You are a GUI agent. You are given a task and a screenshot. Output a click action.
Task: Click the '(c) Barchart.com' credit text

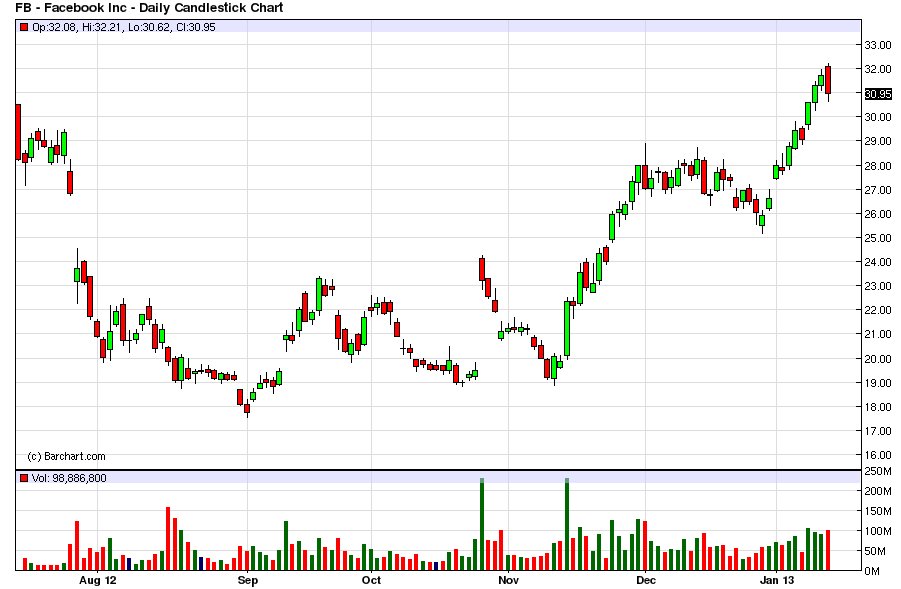point(67,456)
